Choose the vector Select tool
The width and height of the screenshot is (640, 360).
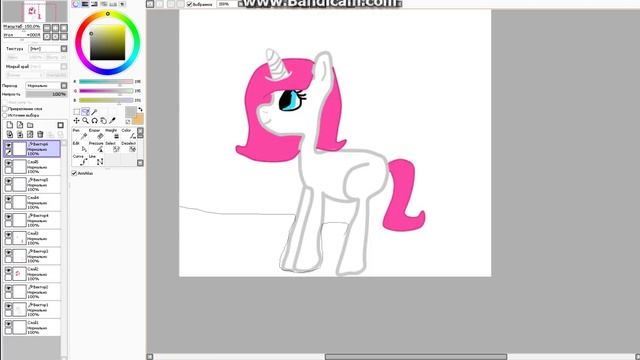pyautogui.click(x=112, y=147)
